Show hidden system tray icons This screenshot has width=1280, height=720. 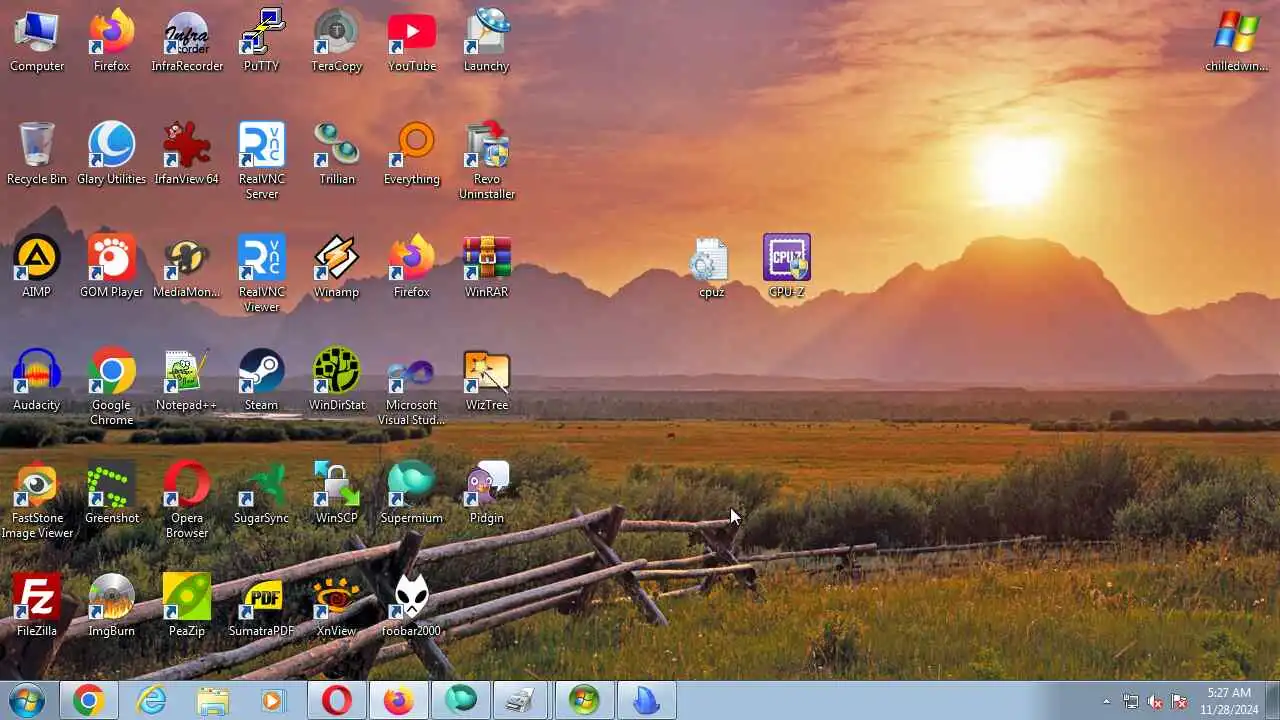(x=1106, y=701)
